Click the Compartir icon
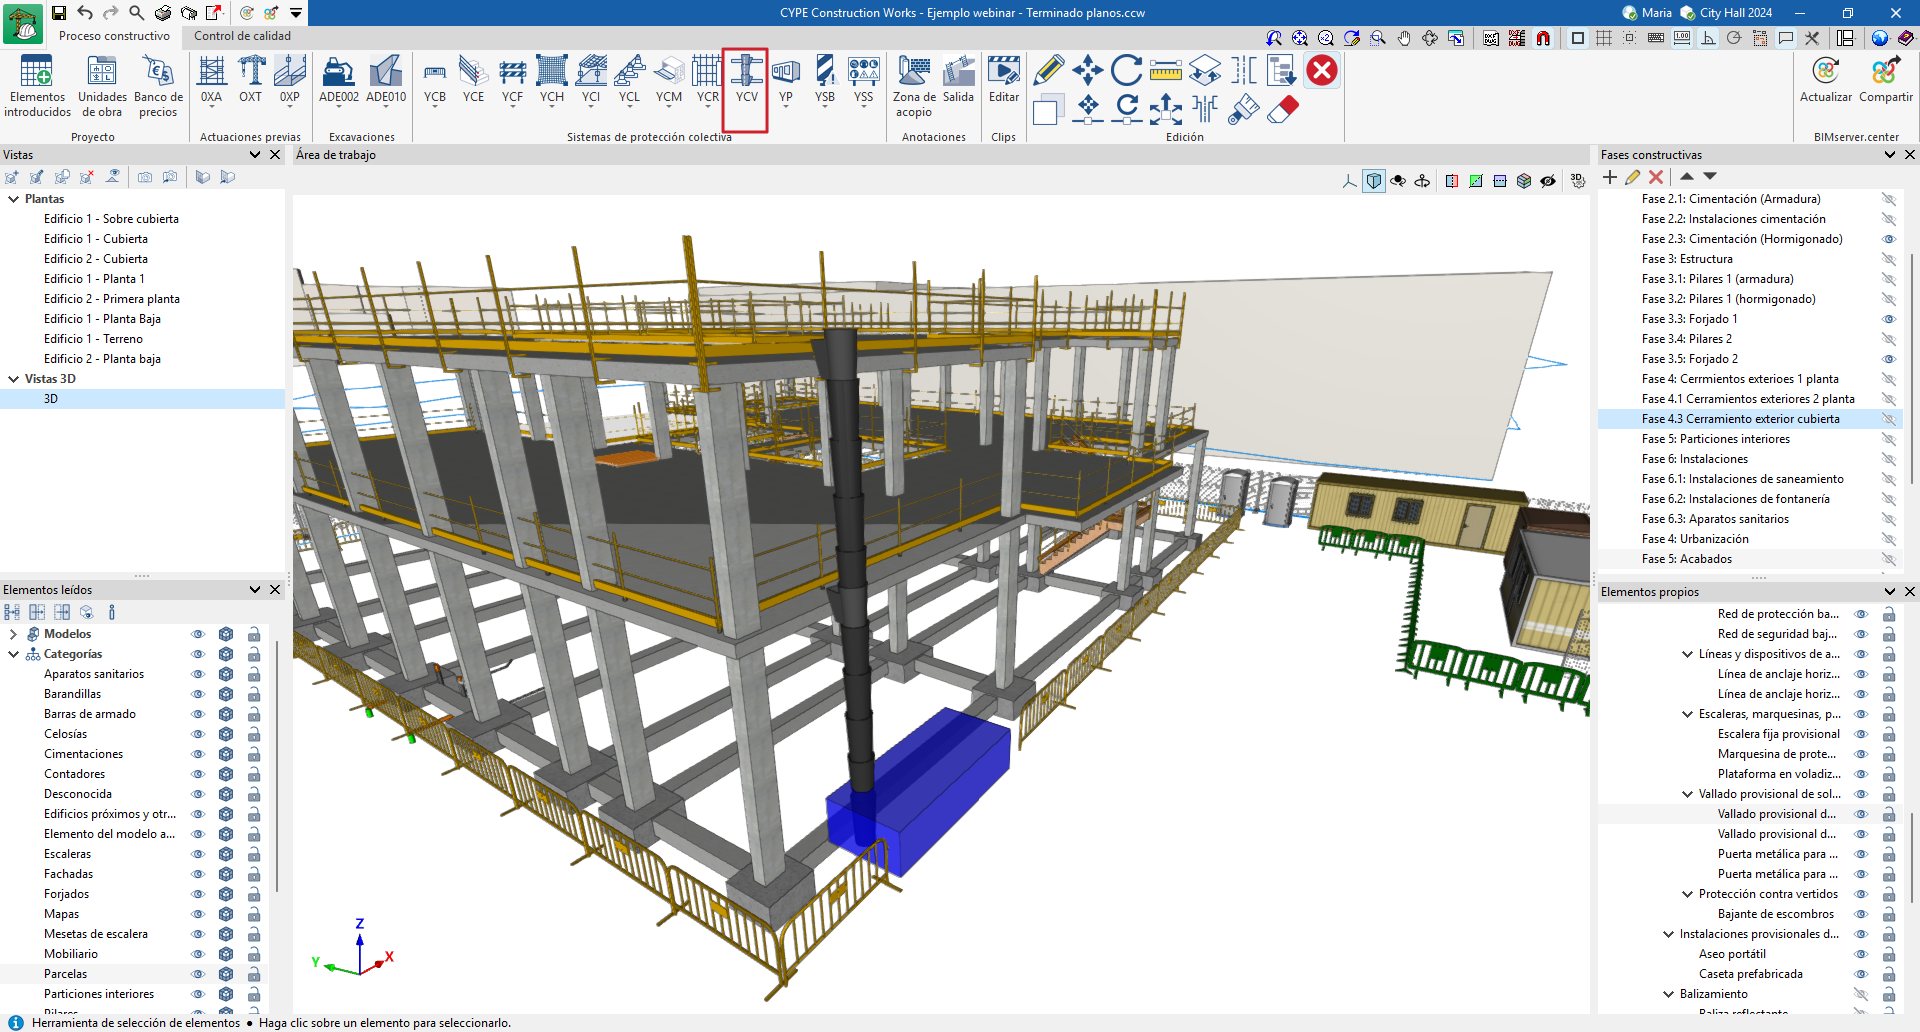Viewport: 1920px width, 1032px height. (x=1886, y=80)
